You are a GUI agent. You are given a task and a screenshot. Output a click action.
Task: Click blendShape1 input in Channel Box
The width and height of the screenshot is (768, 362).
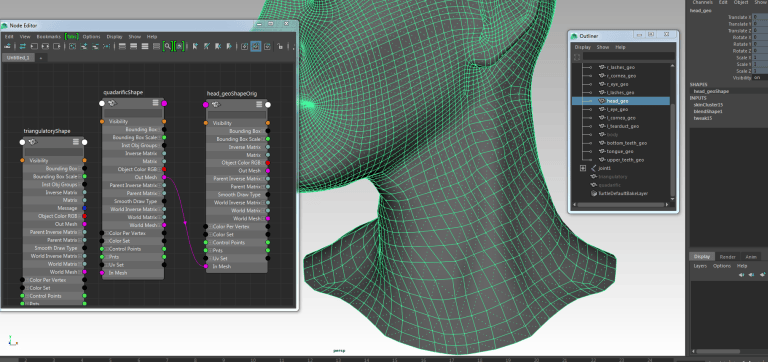point(708,111)
